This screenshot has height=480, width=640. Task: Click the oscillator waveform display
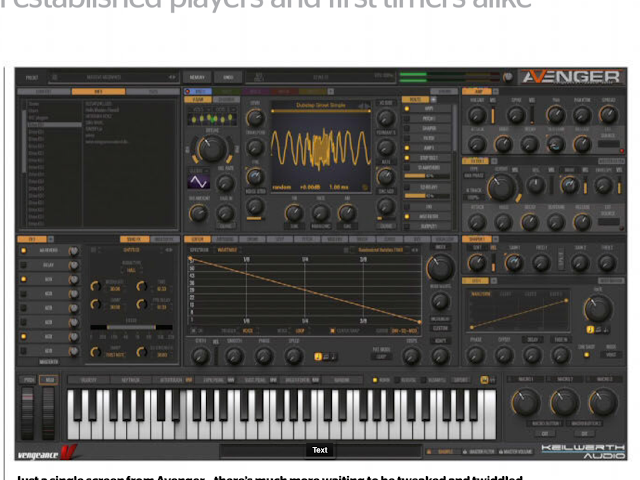pyautogui.click(x=321, y=147)
